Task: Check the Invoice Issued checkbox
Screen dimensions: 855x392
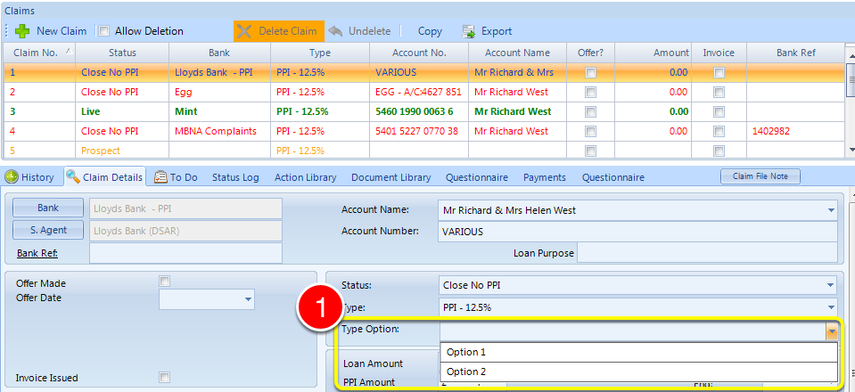Action: (164, 377)
